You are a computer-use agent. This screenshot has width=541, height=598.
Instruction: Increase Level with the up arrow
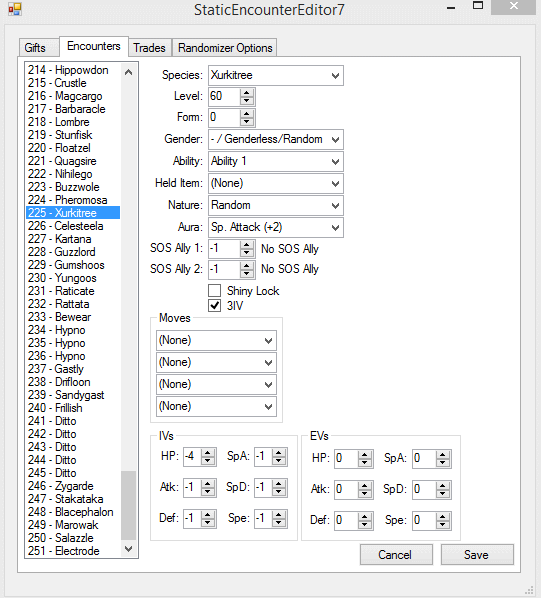tap(247, 93)
